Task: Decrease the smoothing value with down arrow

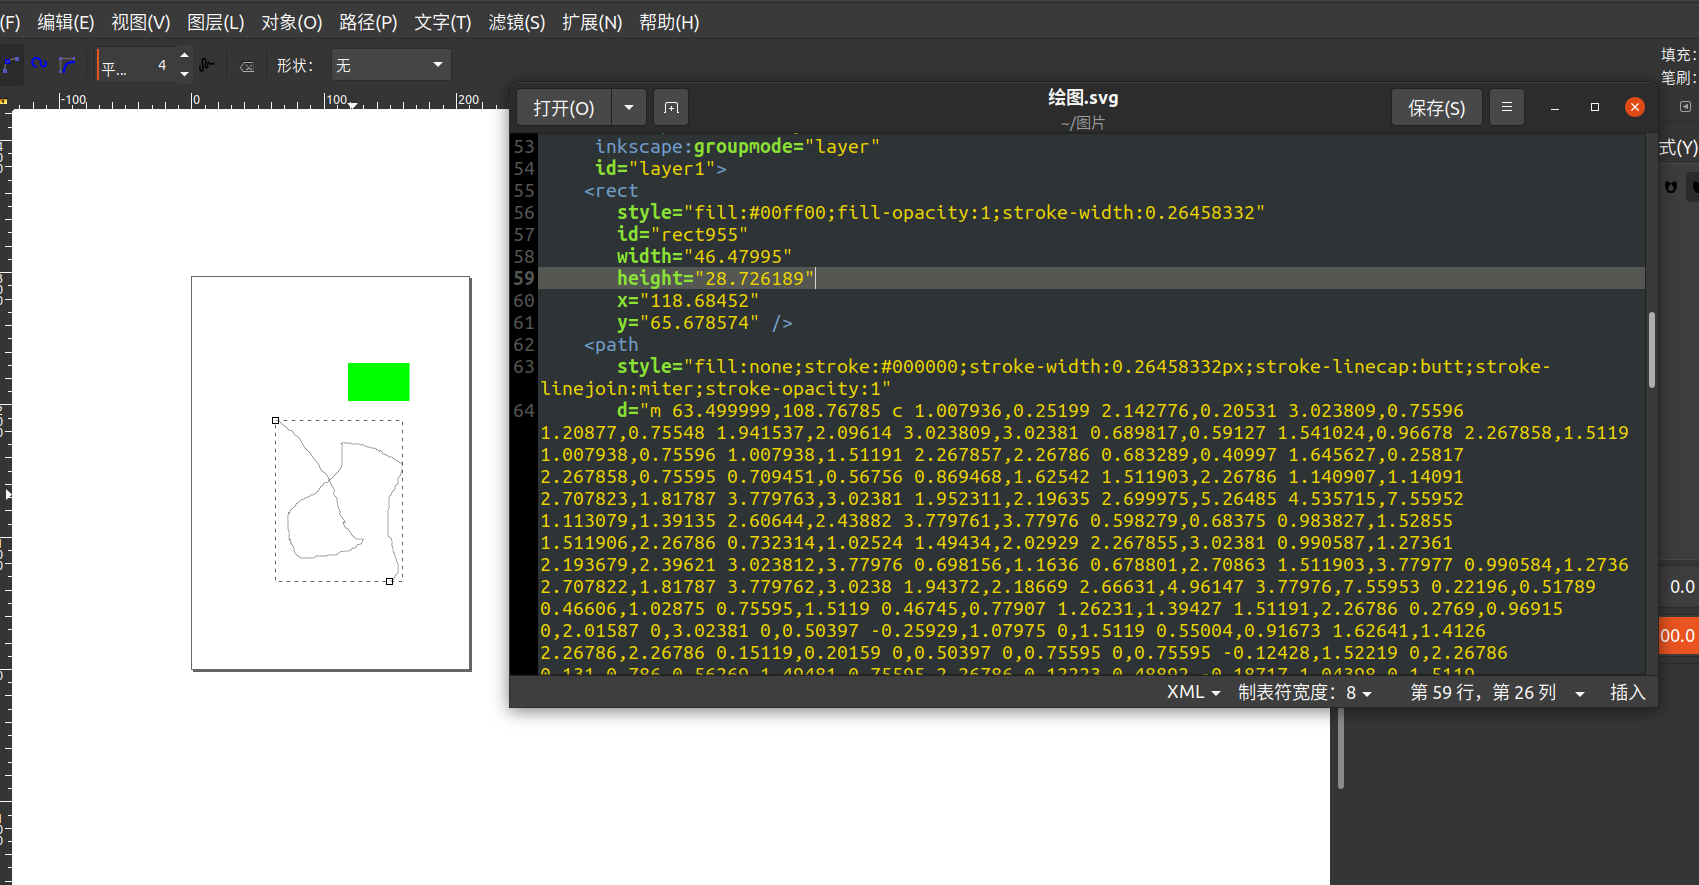Action: pos(184,74)
